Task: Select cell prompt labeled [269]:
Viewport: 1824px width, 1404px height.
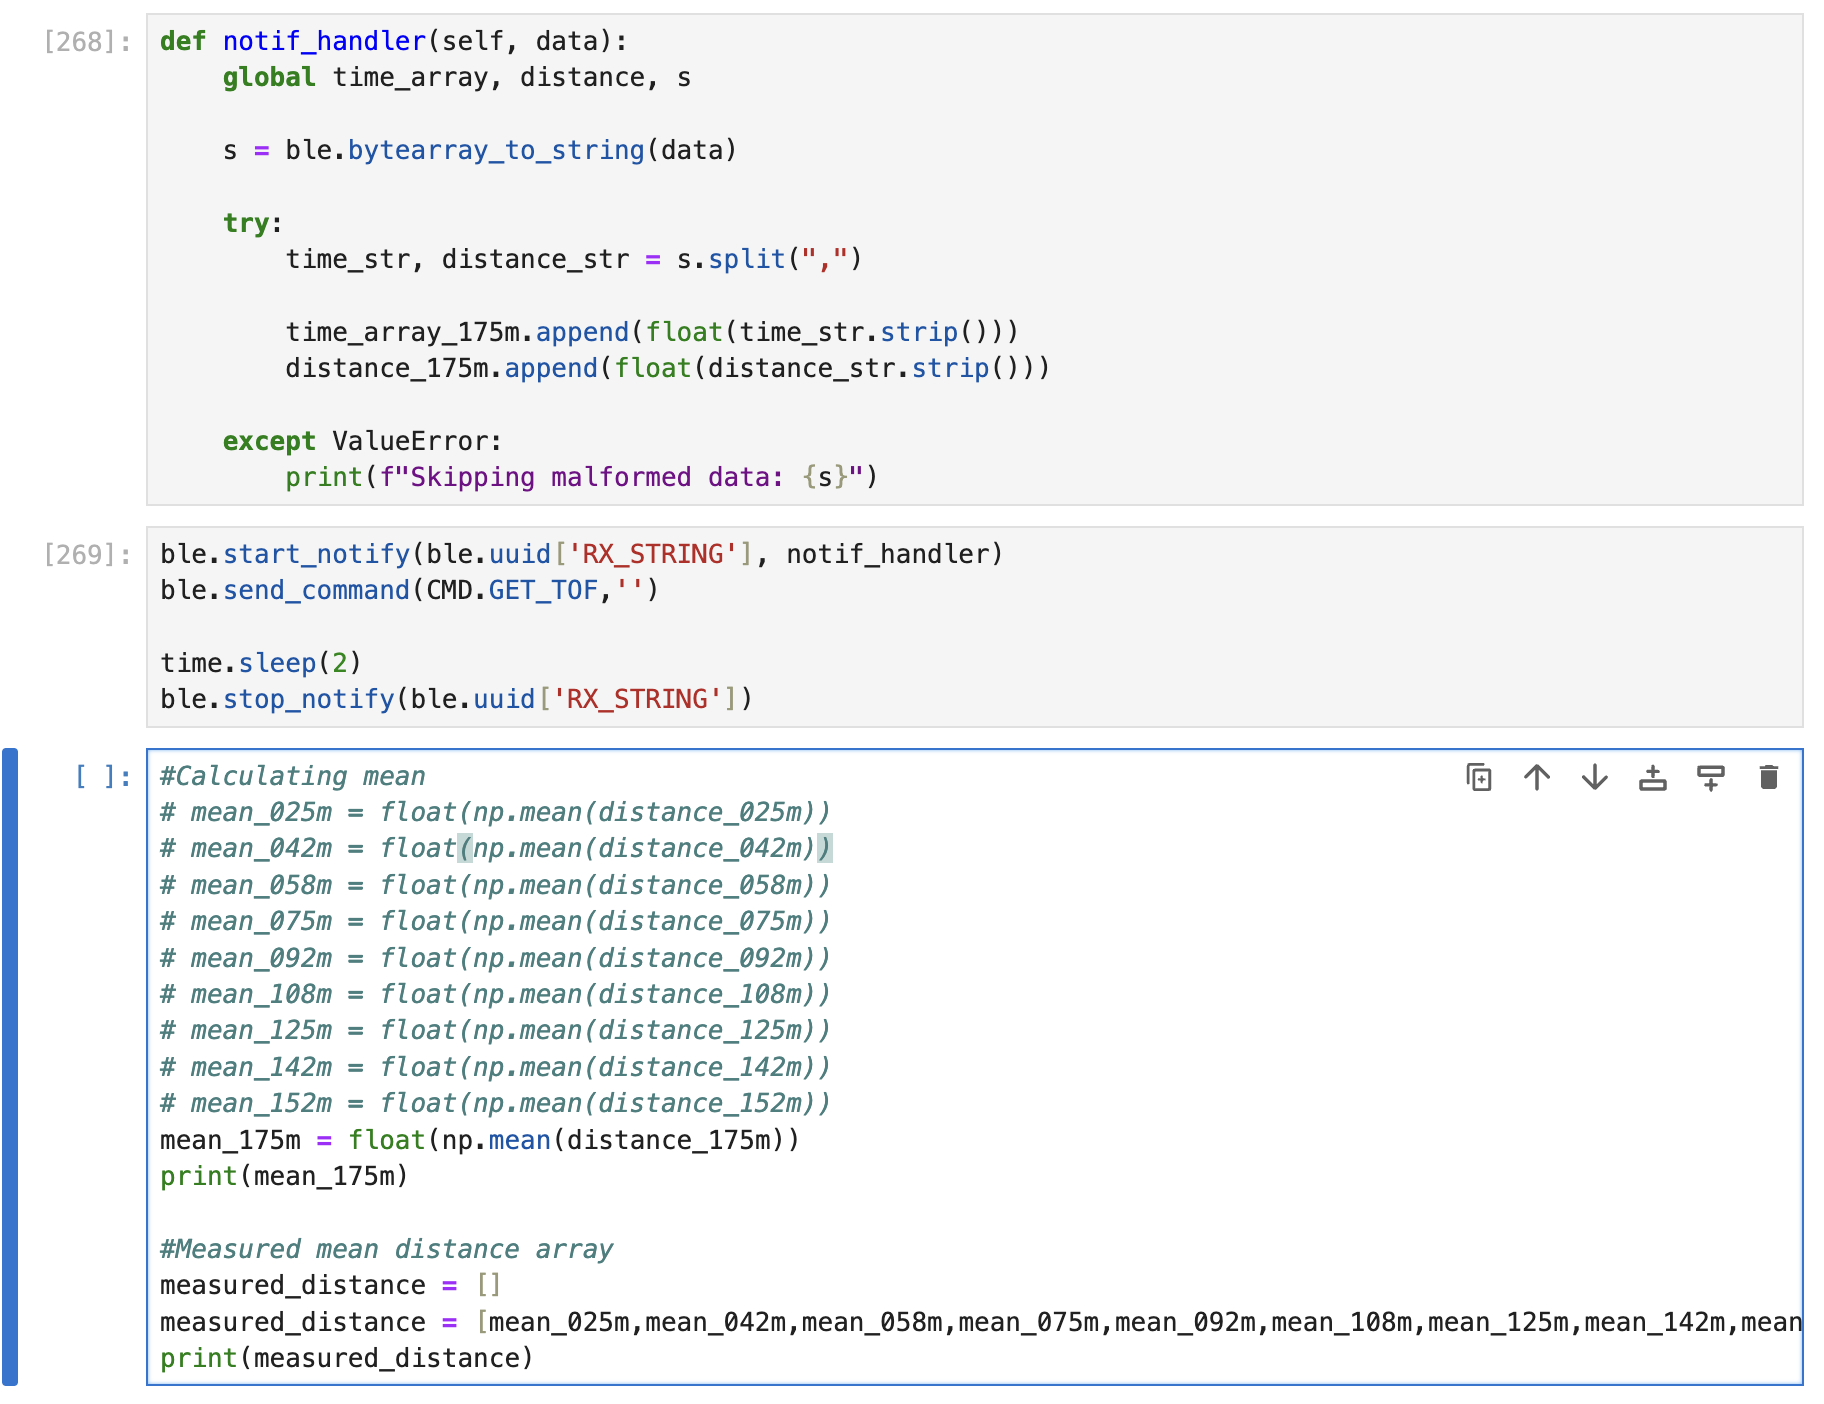Action: coord(87,554)
